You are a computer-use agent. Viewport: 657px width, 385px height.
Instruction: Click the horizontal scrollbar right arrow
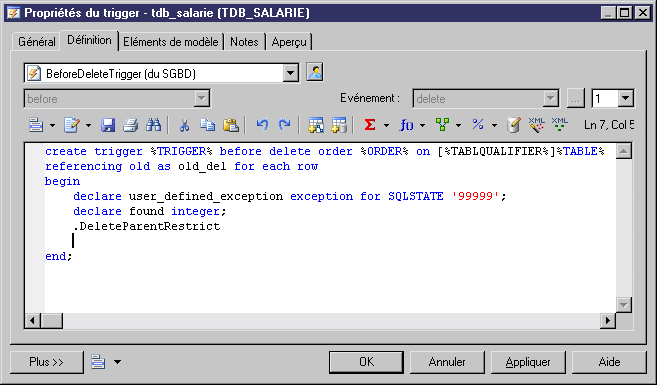click(x=608, y=321)
